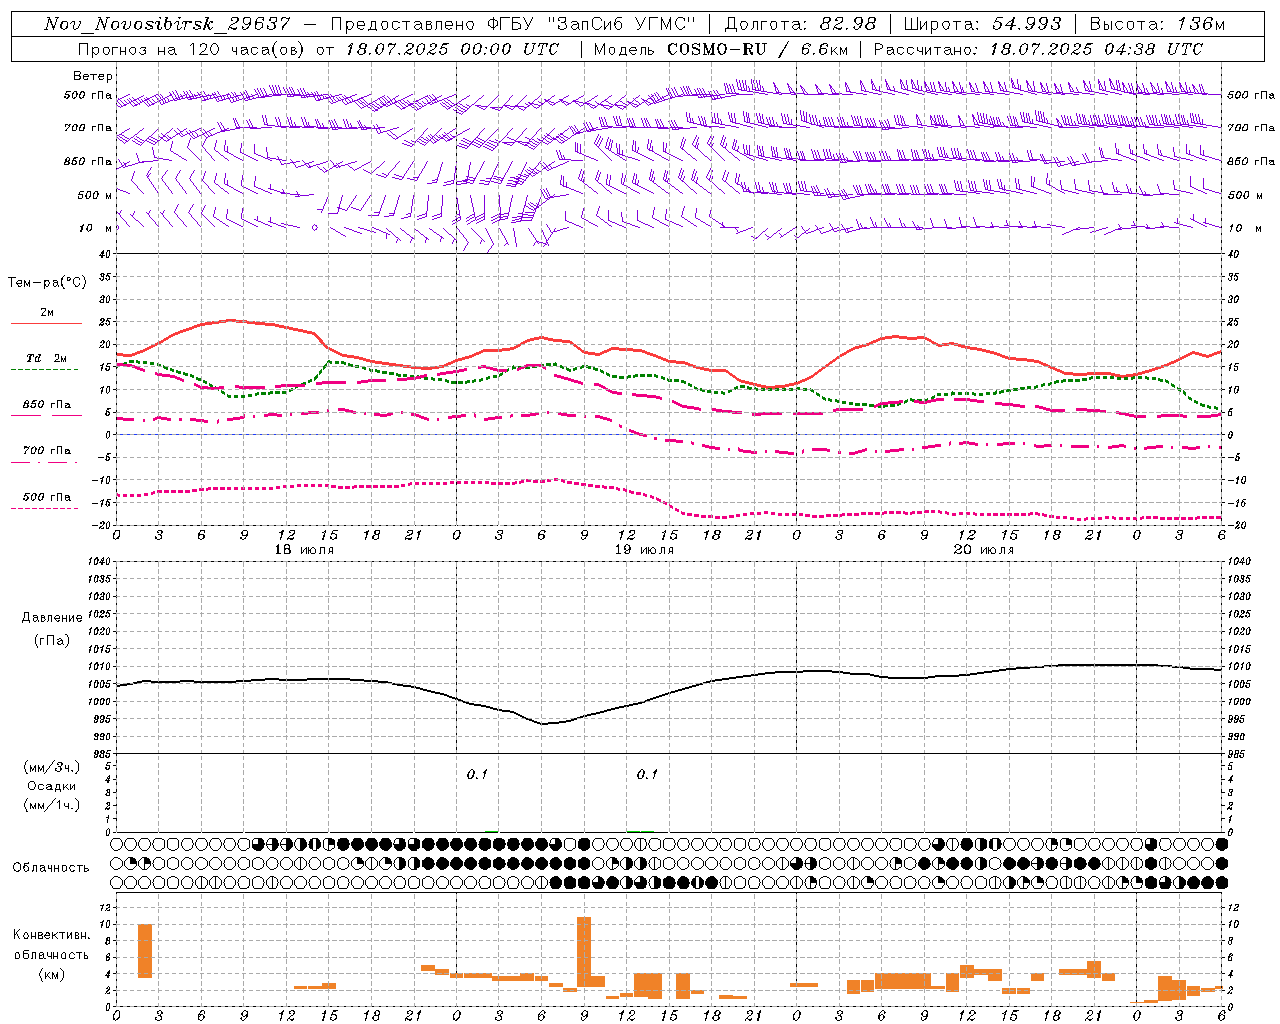Click the right-side 10 м wind label
The width and height of the screenshot is (1280, 1024).
pos(1245,228)
